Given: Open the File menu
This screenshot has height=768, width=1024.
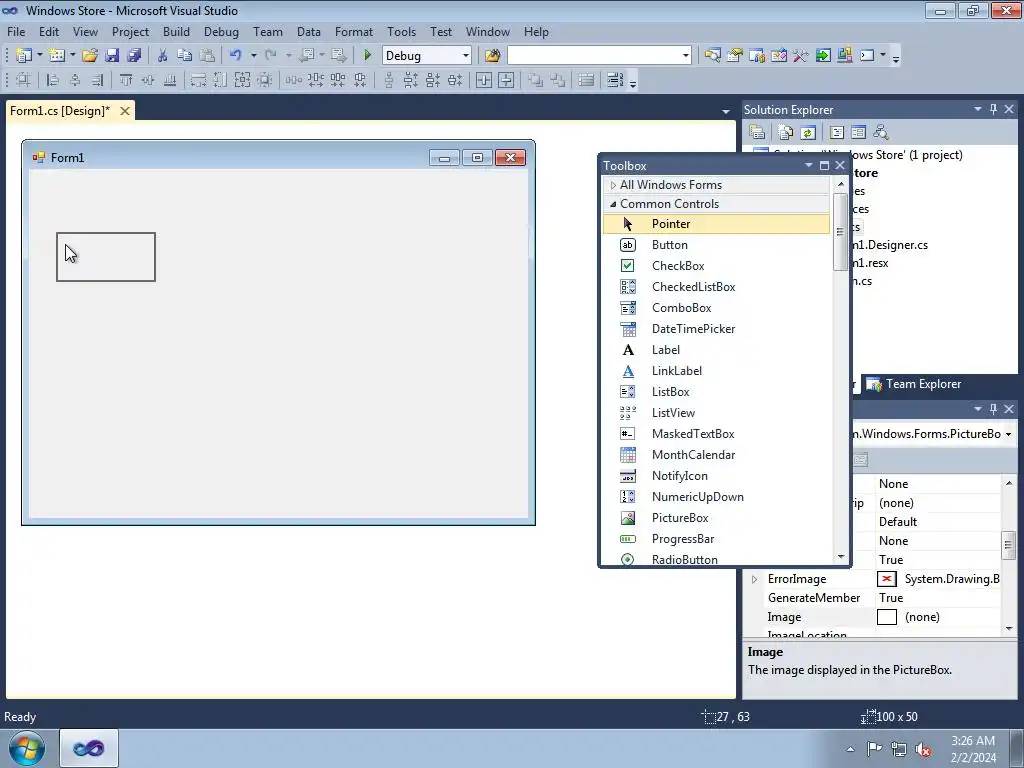Looking at the screenshot, I should click(16, 31).
